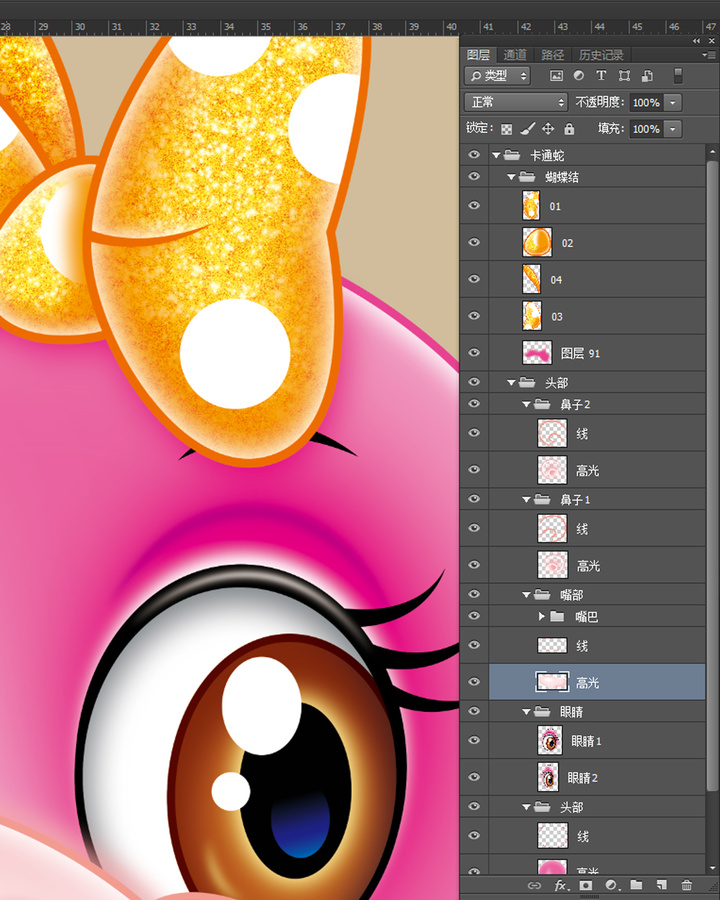Select layer 04 name
Image resolution: width=720 pixels, height=900 pixels.
click(556, 280)
